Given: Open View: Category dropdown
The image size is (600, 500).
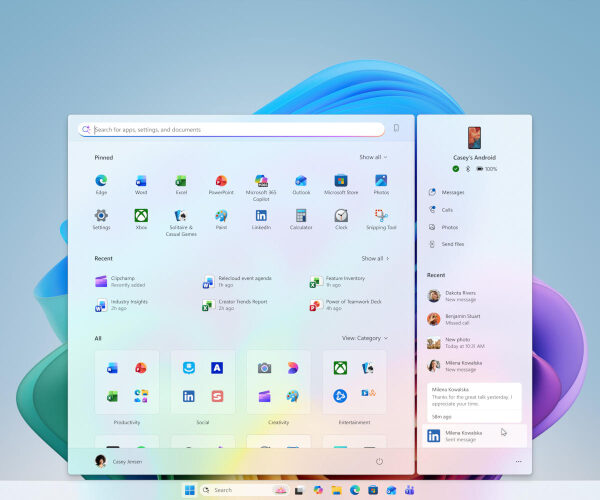Looking at the screenshot, I should [365, 338].
